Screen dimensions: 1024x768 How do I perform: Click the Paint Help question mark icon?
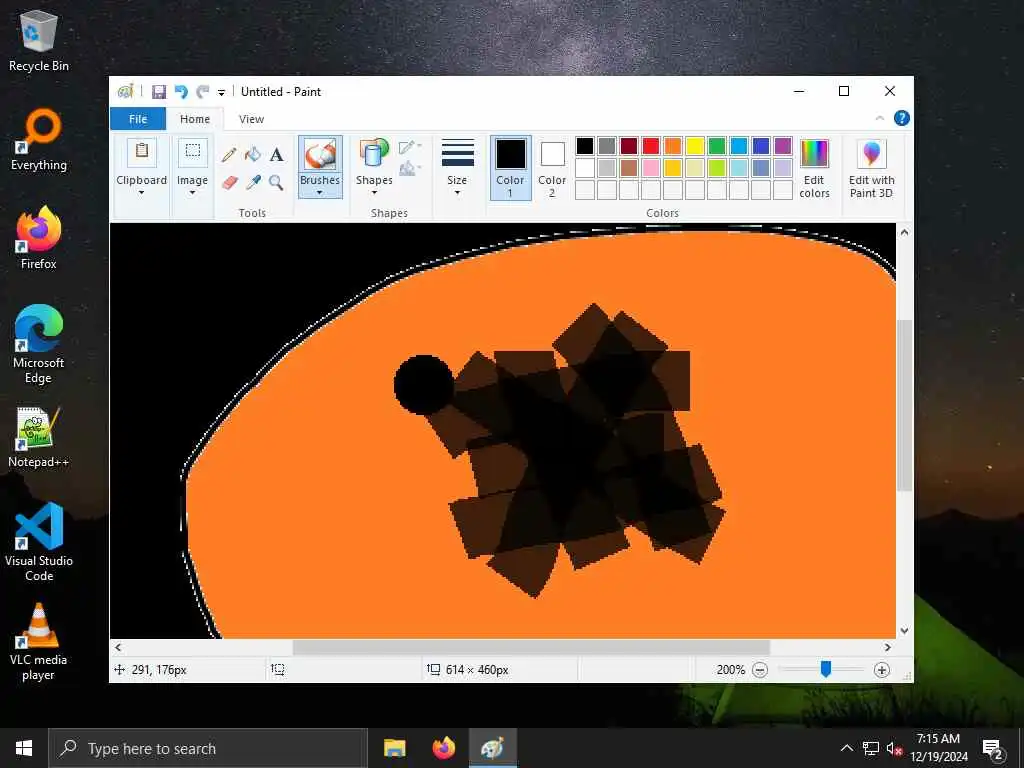click(x=902, y=118)
